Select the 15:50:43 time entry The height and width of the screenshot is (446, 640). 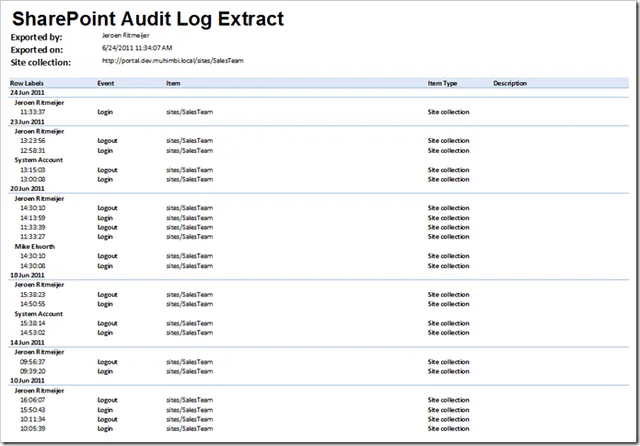coord(33,410)
